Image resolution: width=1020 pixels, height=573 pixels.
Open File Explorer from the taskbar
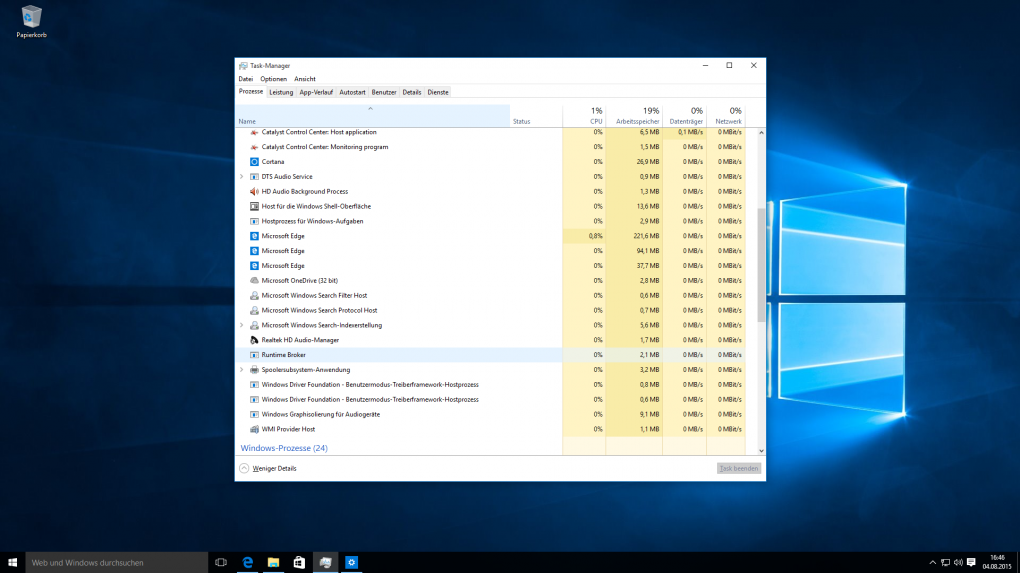(273, 563)
